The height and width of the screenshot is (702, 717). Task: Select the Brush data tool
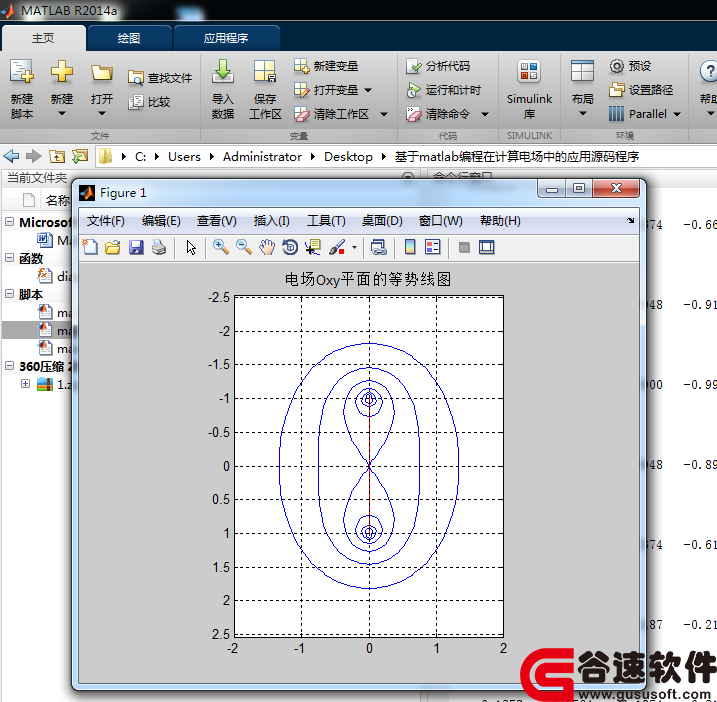pos(337,247)
